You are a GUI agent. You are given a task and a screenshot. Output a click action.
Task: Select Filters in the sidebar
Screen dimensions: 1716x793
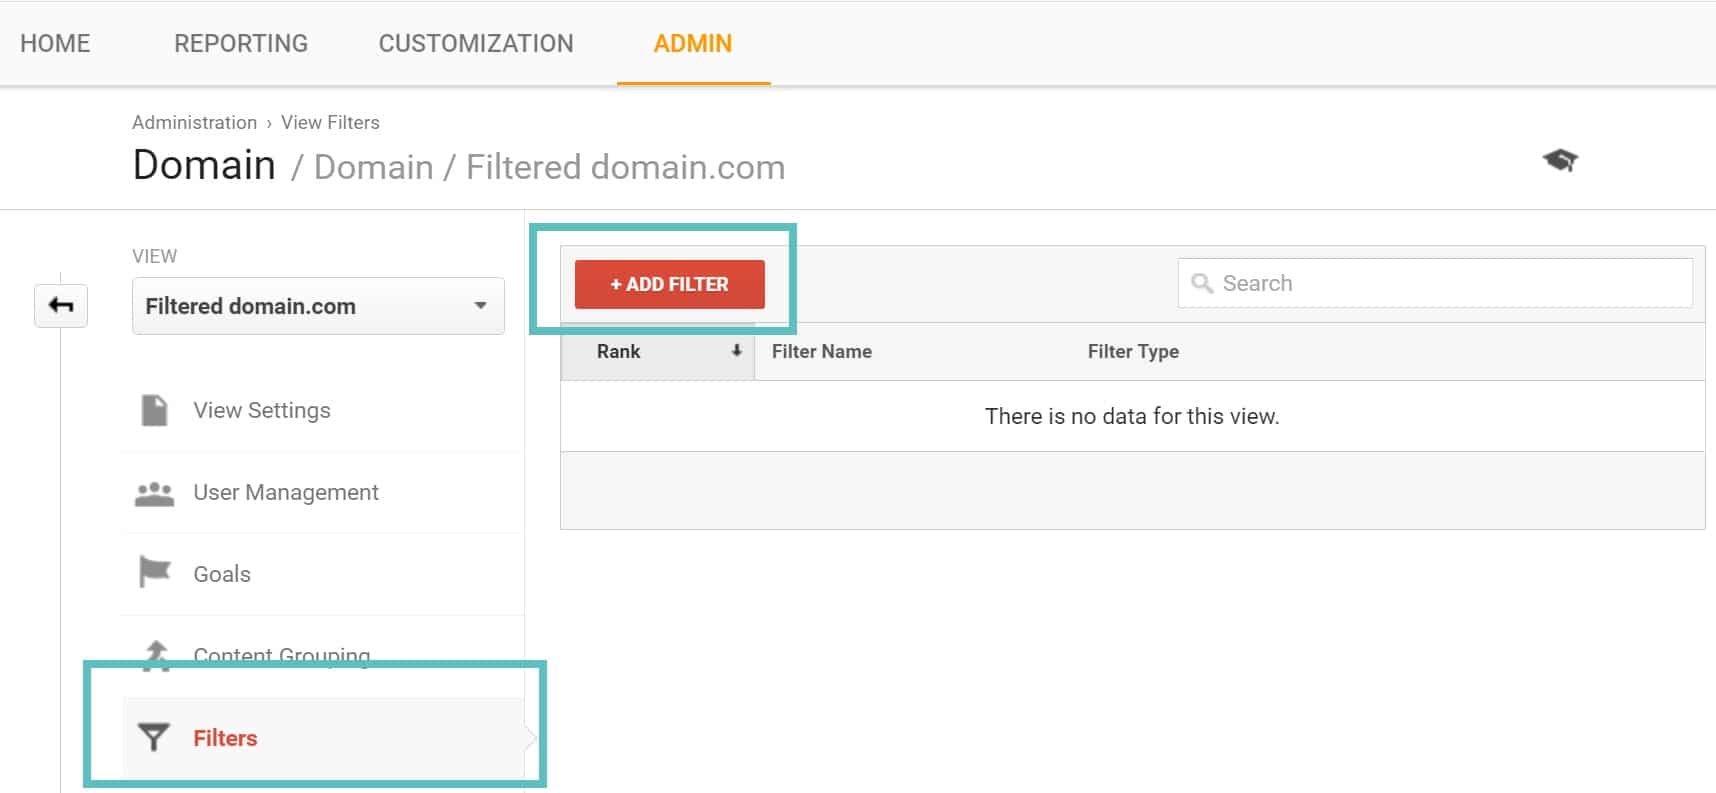click(x=323, y=738)
